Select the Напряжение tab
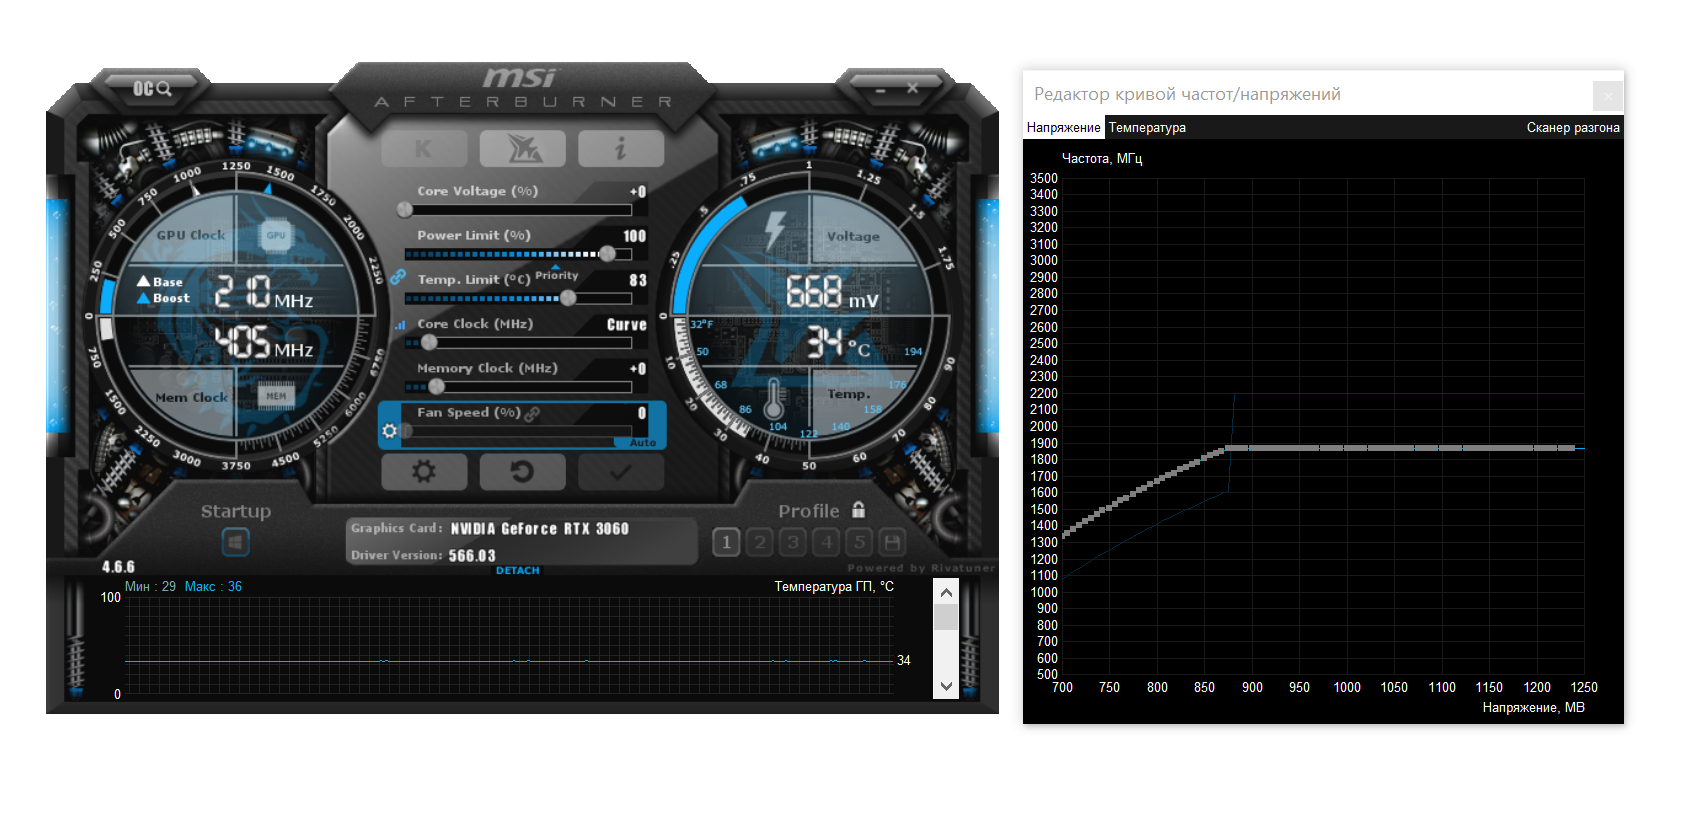Viewport: 1695px width, 827px height. point(1063,127)
